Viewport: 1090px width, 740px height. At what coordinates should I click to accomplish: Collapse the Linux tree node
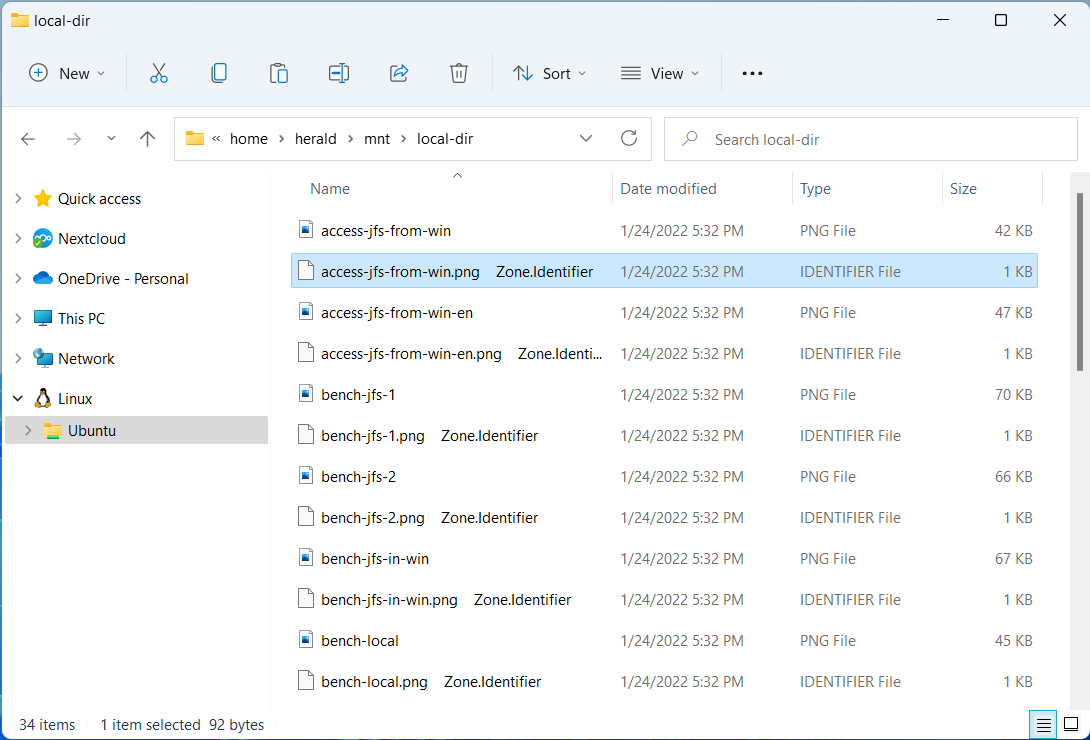coord(18,399)
